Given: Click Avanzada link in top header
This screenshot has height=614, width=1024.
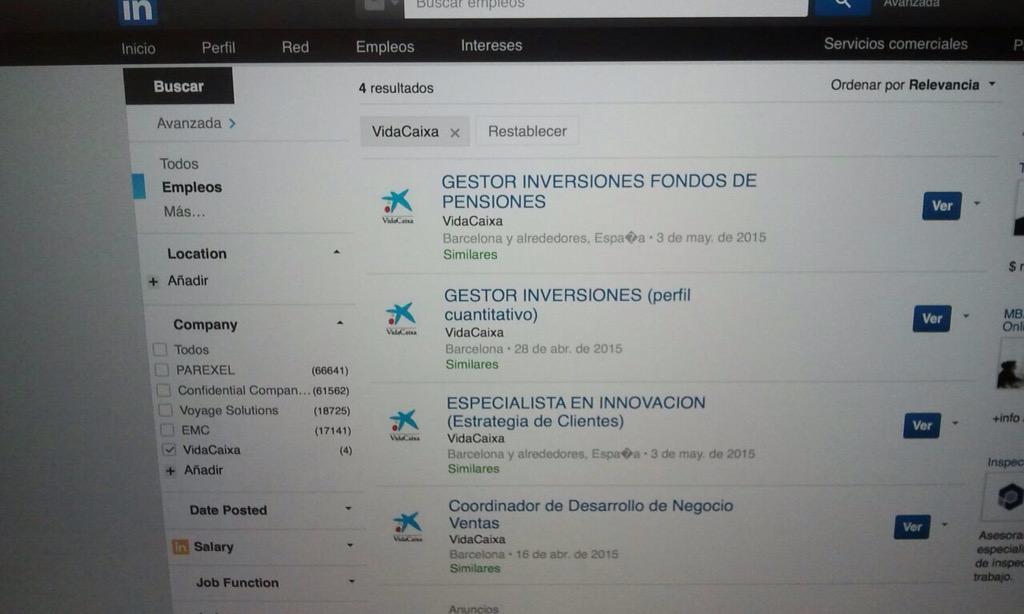Looking at the screenshot, I should click(911, 4).
